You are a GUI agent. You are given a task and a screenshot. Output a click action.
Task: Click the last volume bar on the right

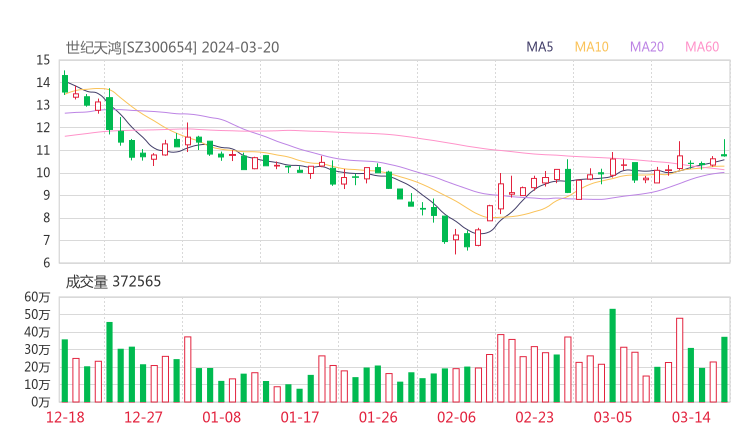click(724, 369)
